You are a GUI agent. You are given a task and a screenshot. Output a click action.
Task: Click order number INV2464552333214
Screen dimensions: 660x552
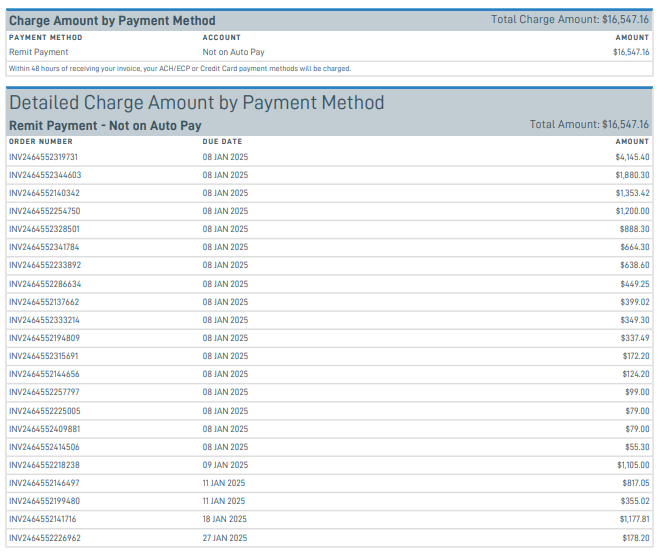click(x=44, y=320)
